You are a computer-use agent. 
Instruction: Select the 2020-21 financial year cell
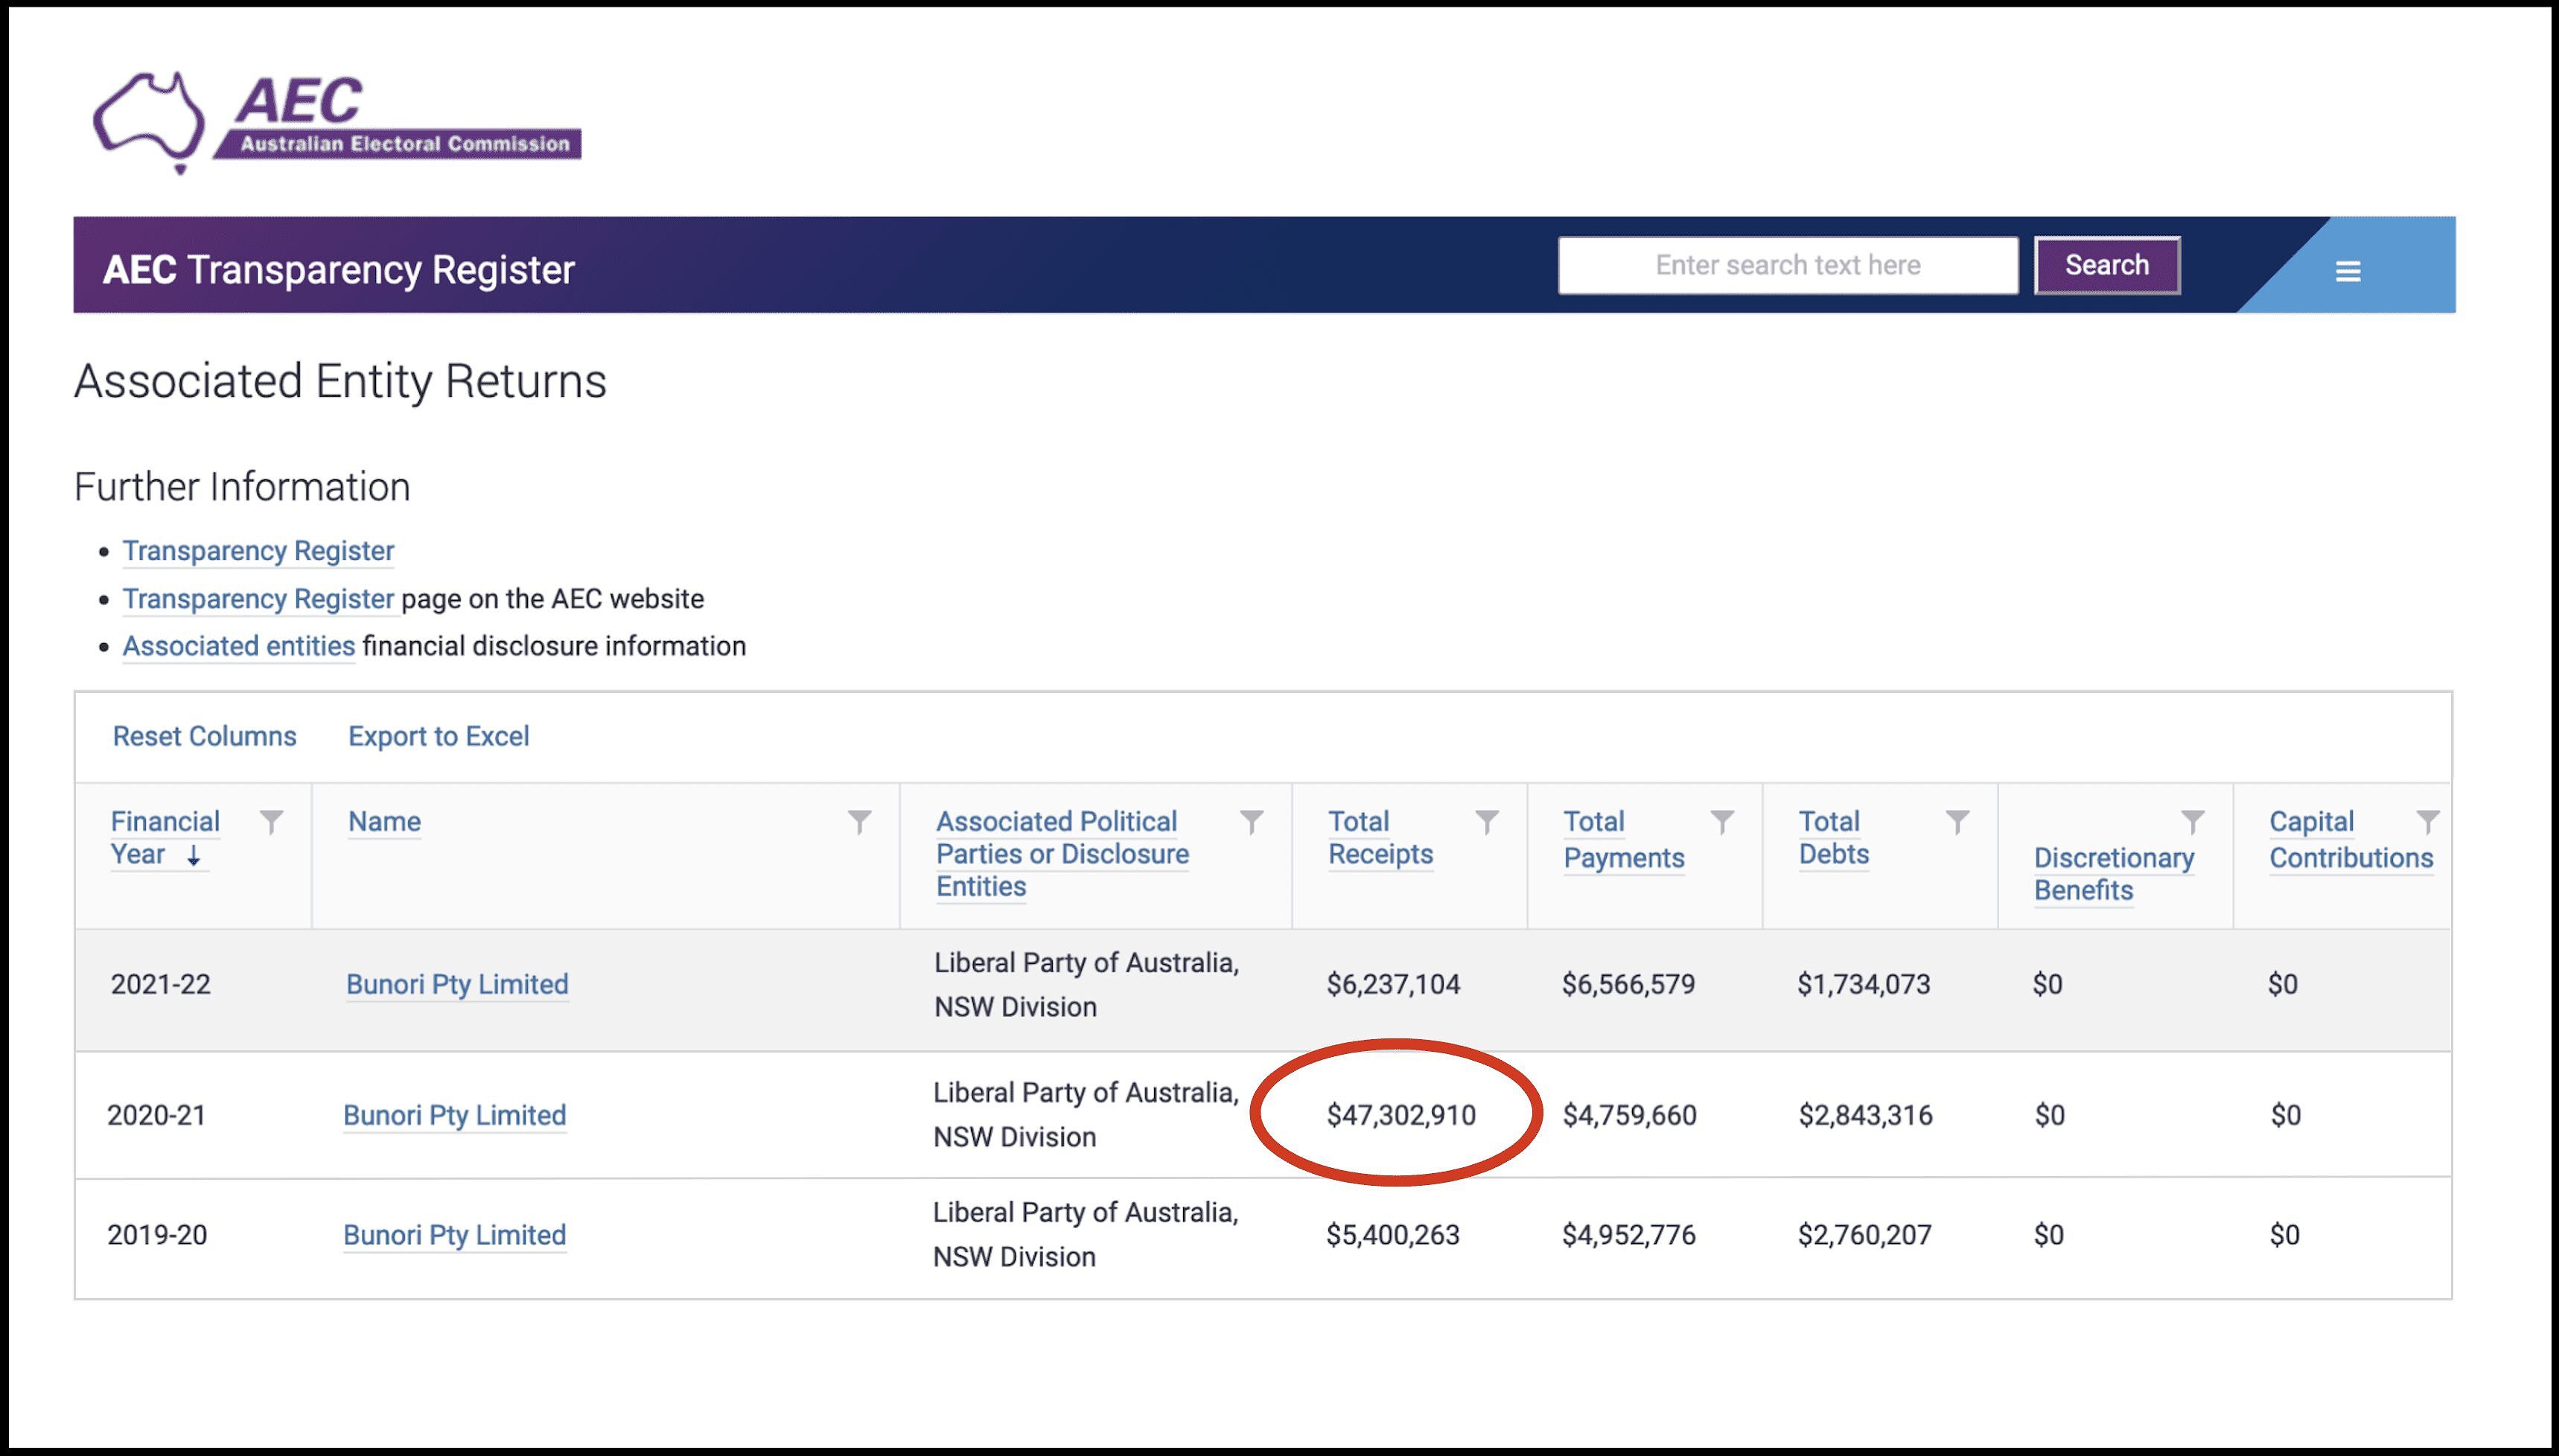(157, 1115)
